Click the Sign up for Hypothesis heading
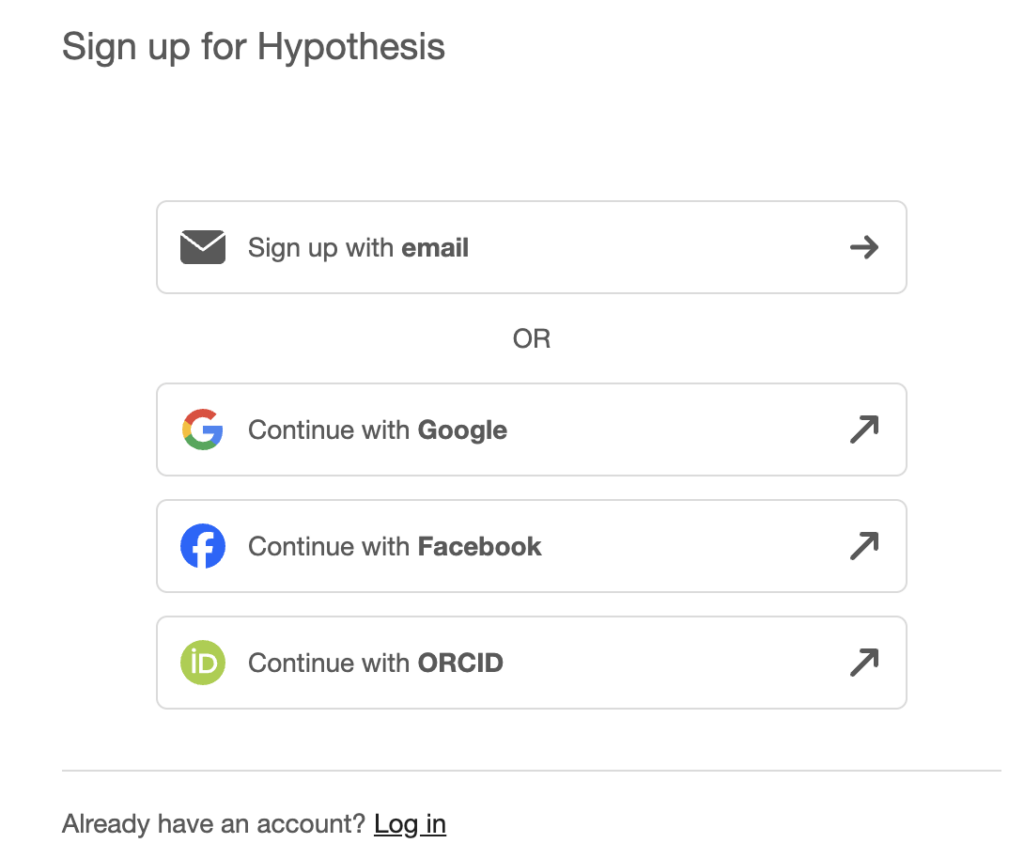This screenshot has height=859, width=1024. tap(253, 46)
